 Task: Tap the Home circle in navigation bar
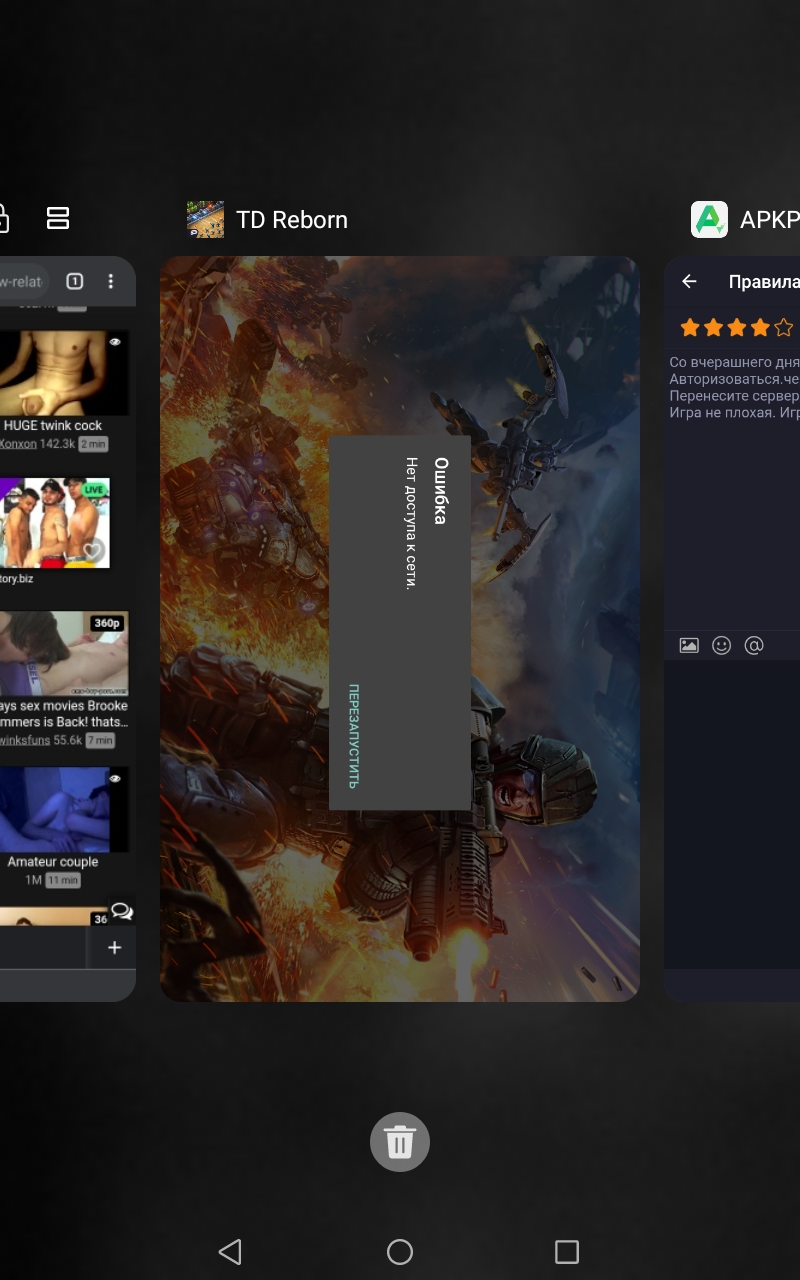pyautogui.click(x=400, y=1251)
